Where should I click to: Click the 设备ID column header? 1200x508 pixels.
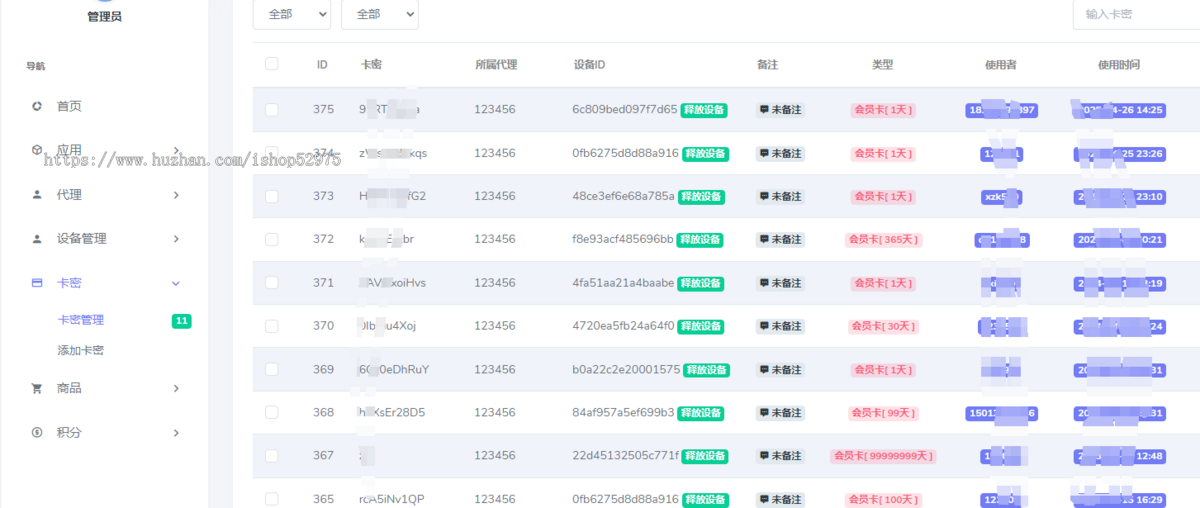coord(589,64)
